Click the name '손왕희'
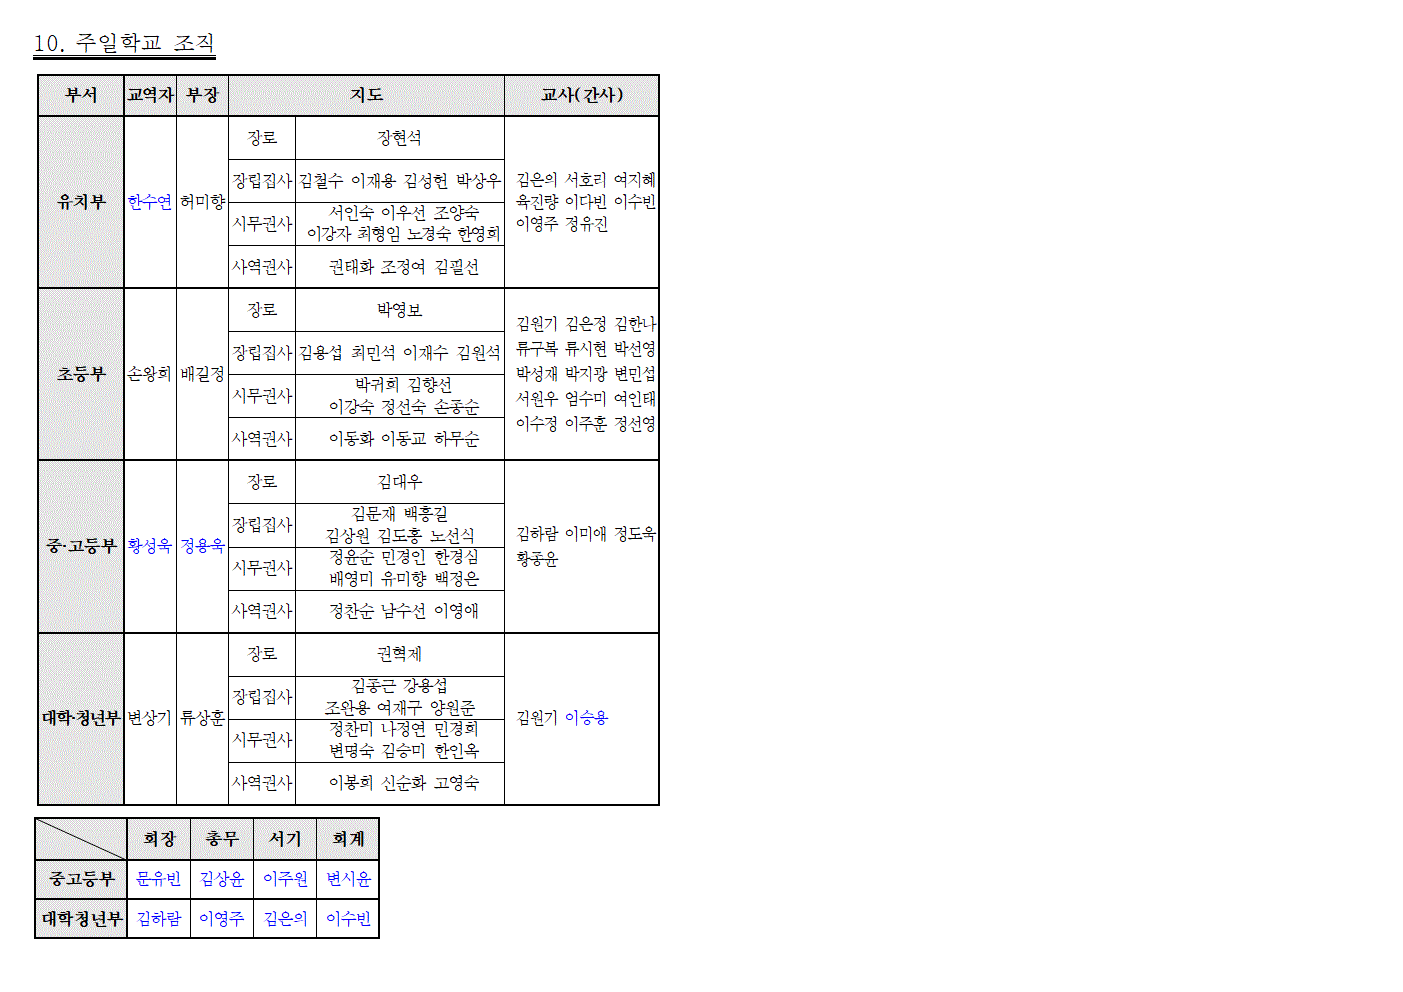 pos(150,374)
